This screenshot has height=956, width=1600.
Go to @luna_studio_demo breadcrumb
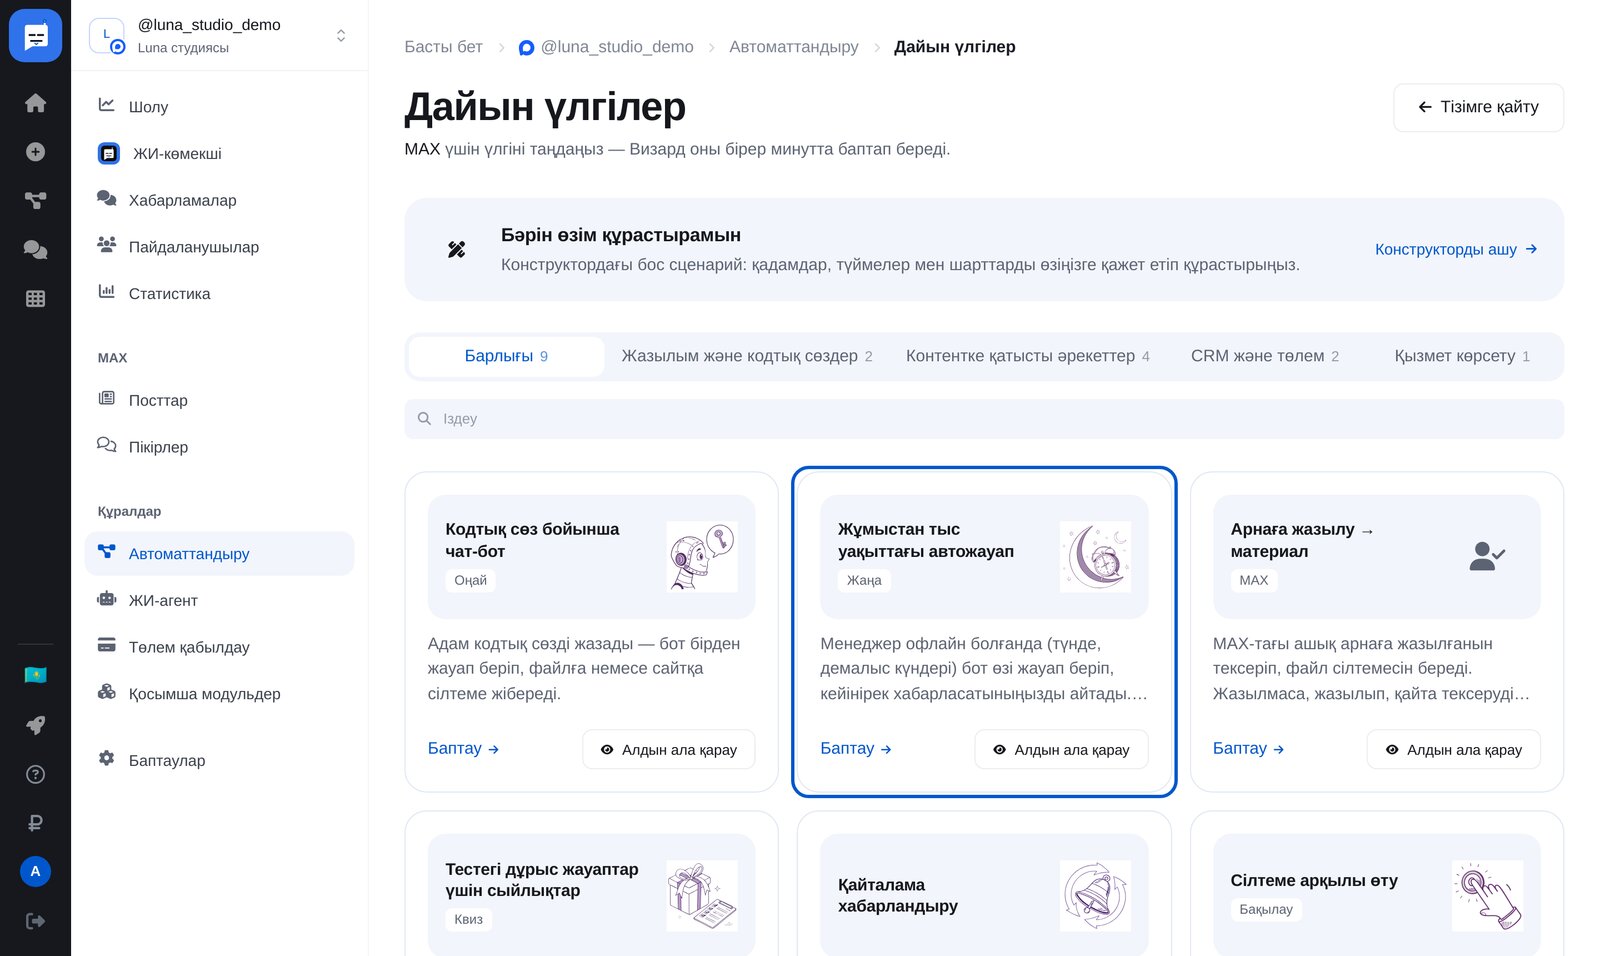point(606,47)
